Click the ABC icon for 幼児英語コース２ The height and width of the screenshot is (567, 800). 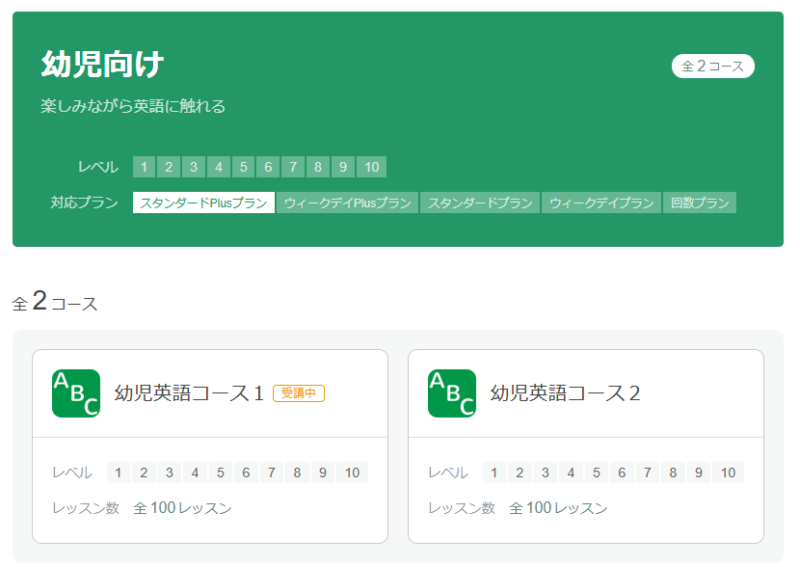click(452, 393)
